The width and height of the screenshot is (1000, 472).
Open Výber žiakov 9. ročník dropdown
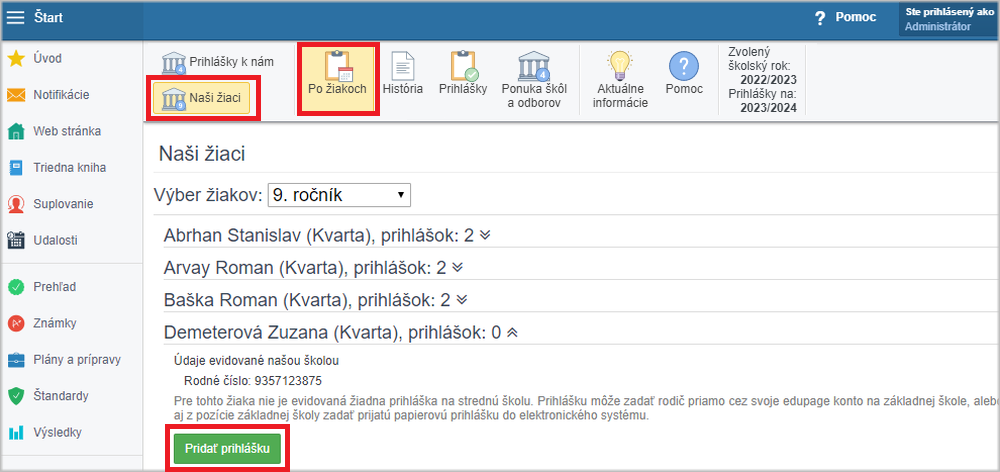pyautogui.click(x=339, y=195)
